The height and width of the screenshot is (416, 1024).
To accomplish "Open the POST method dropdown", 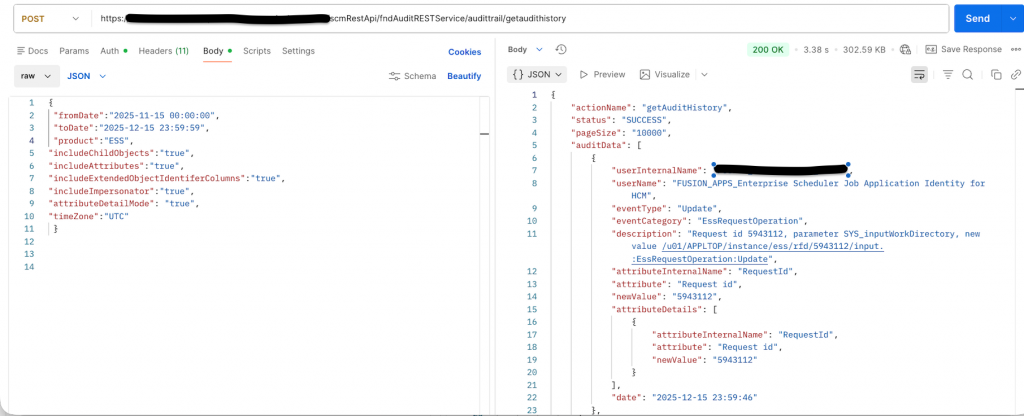I will point(50,18).
